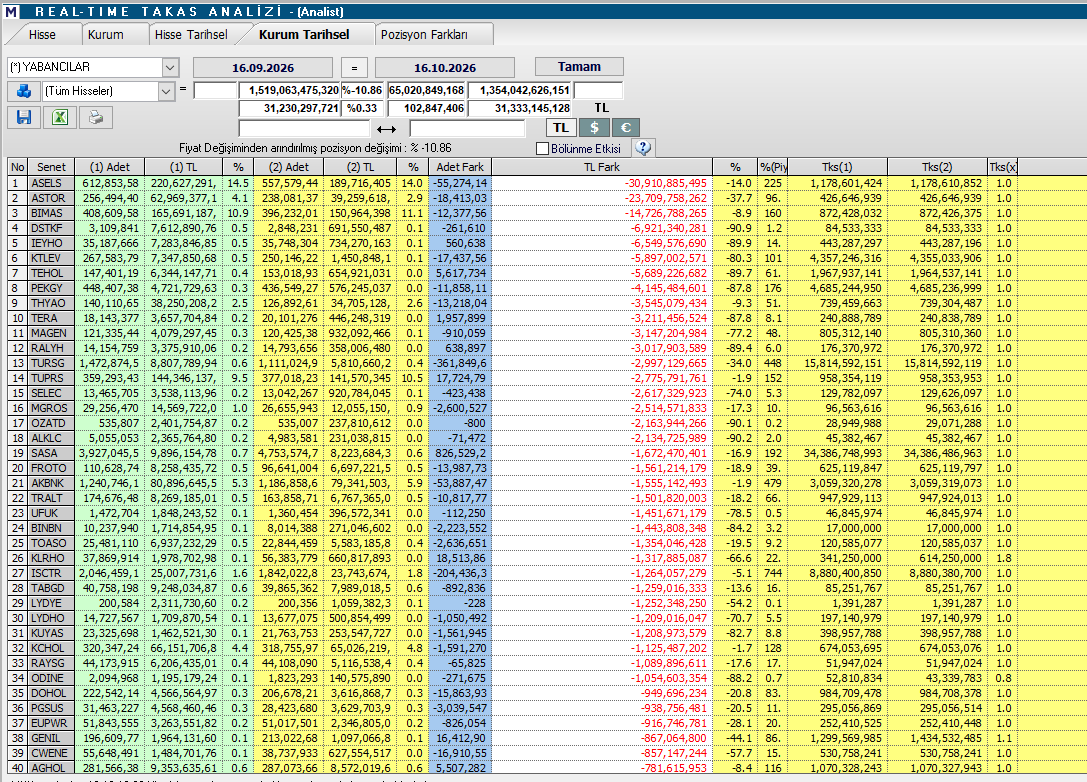Switch the currency to euro
Viewport: 1087px width, 782px height.
(x=625, y=128)
